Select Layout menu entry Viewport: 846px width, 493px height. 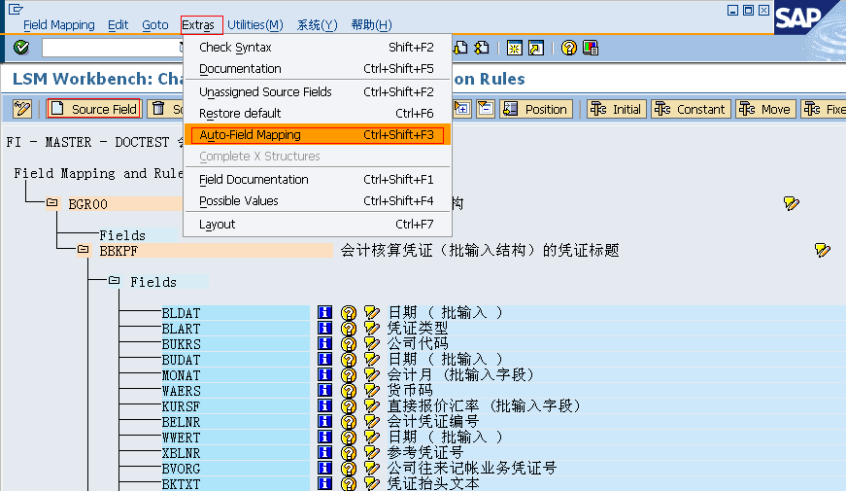[317, 224]
